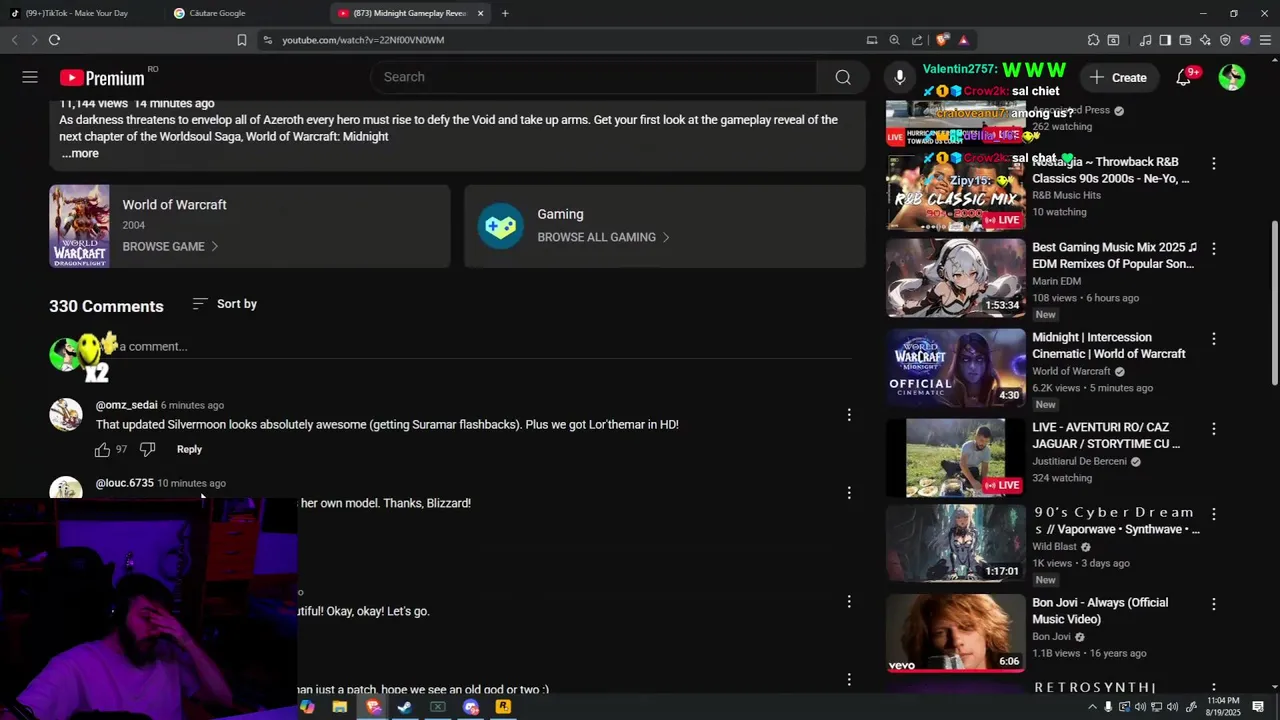1280x720 pixels.
Task: Open @louc.6735 channel link
Action: point(125,483)
